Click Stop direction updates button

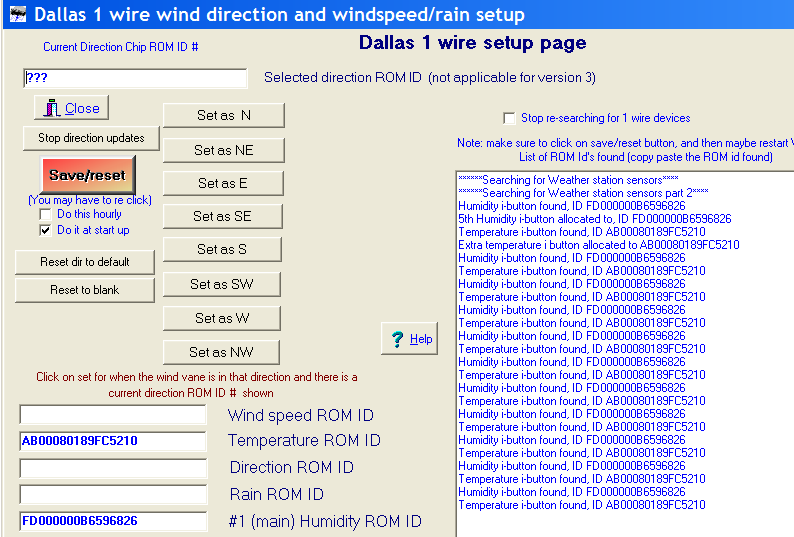pos(91,138)
